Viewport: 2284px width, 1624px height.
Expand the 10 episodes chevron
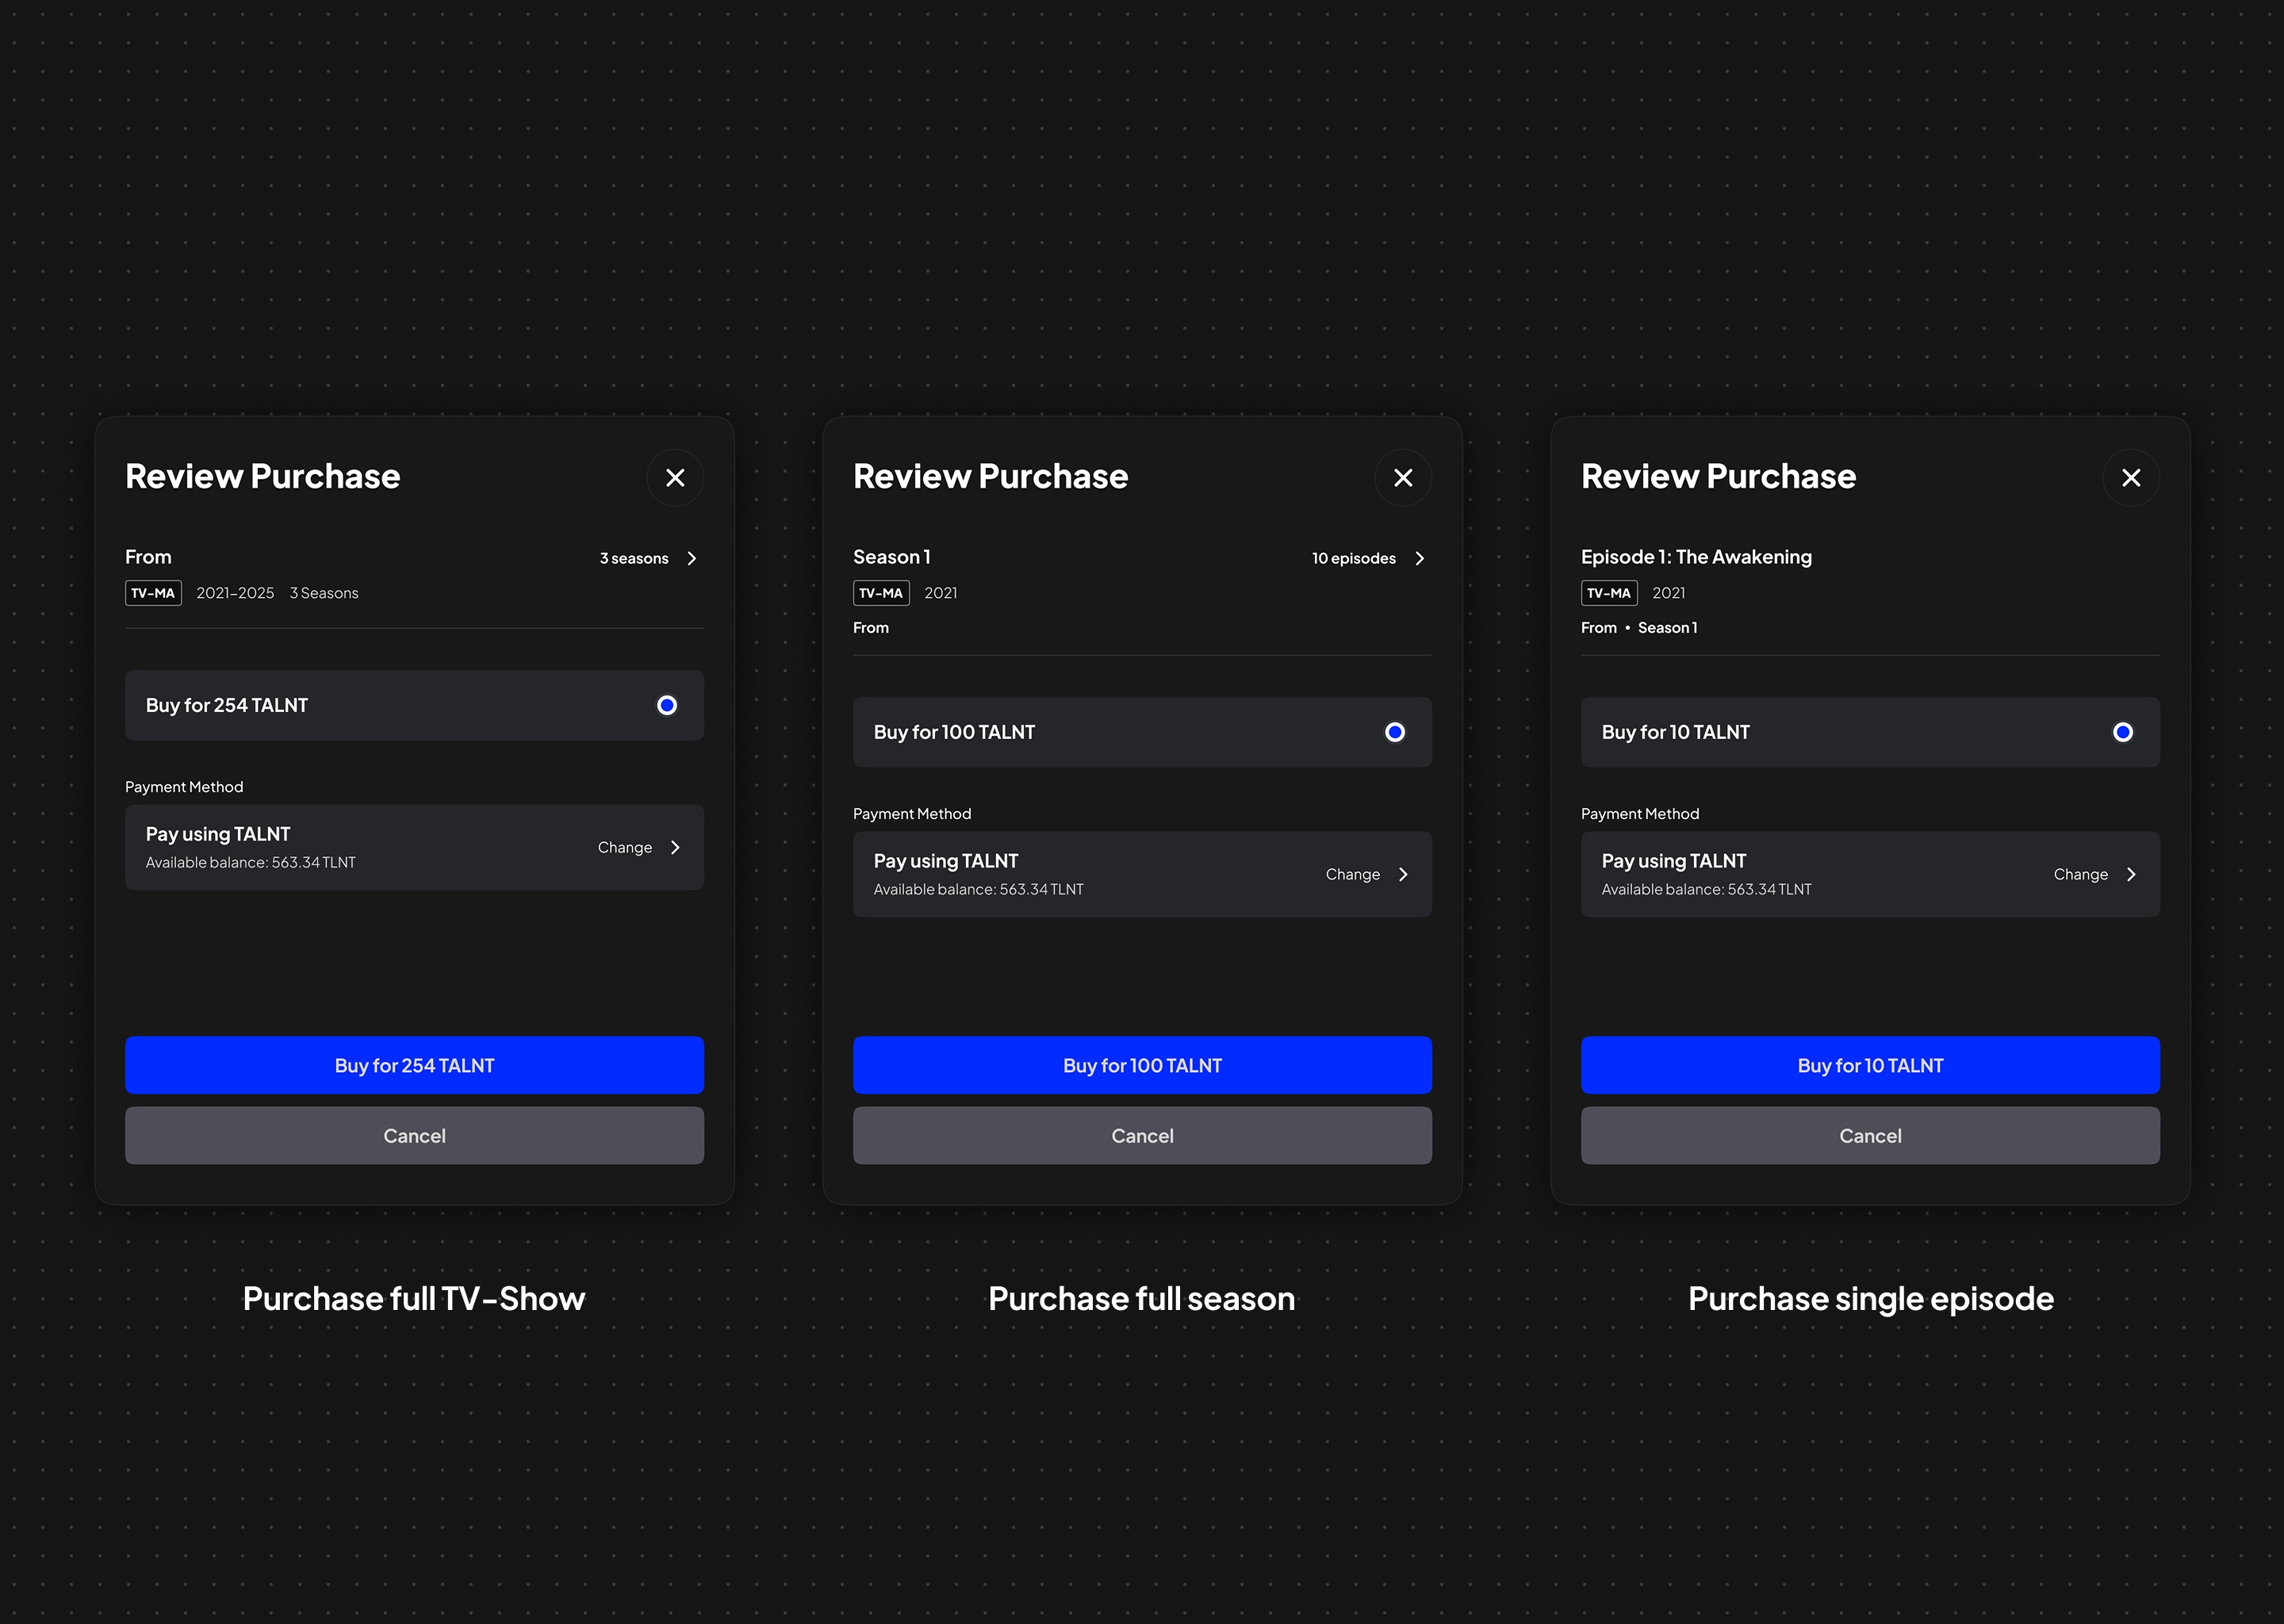pyautogui.click(x=1420, y=558)
